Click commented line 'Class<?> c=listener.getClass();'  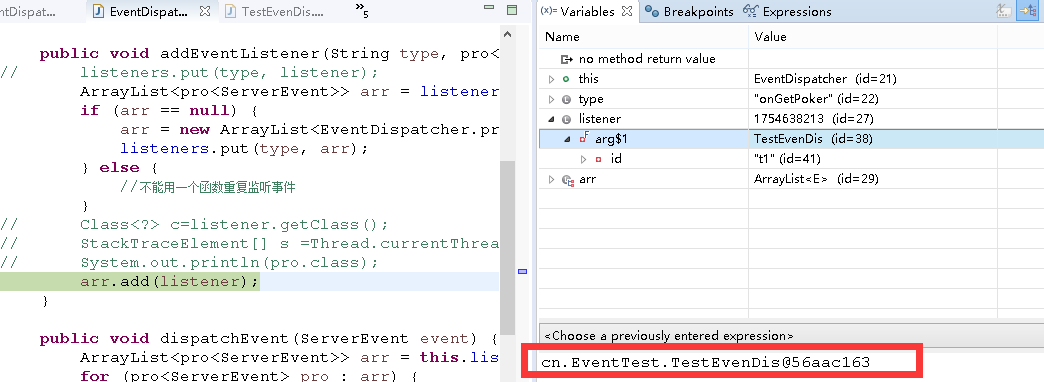[234, 224]
